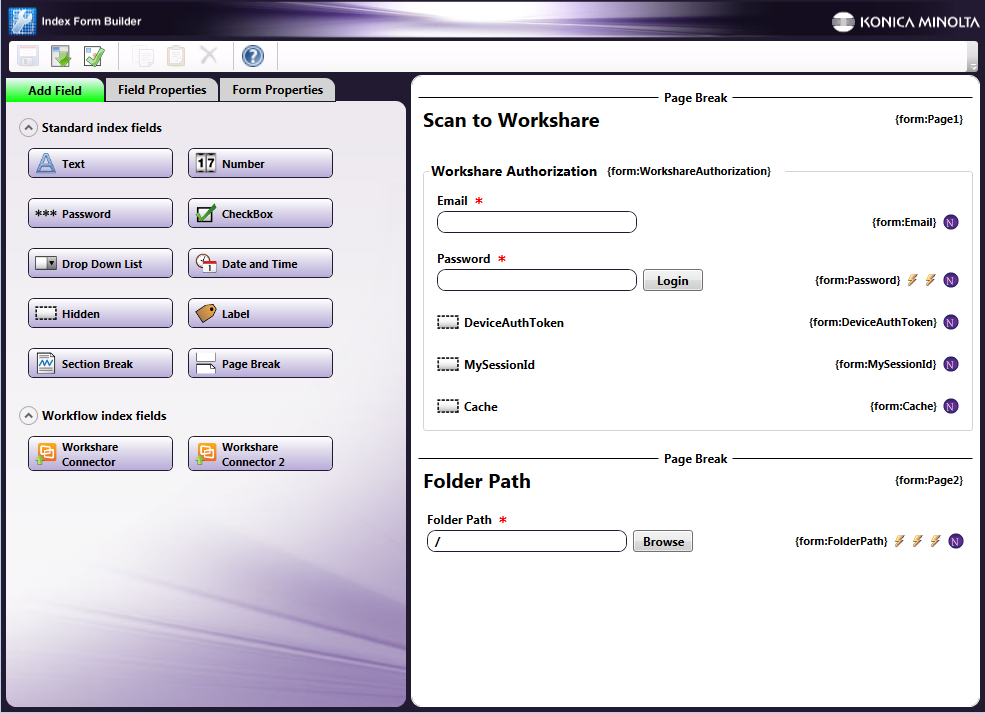Click the N badge beside {form:DeviceAuthToken}
Image resolution: width=985 pixels, height=713 pixels.
pos(951,322)
